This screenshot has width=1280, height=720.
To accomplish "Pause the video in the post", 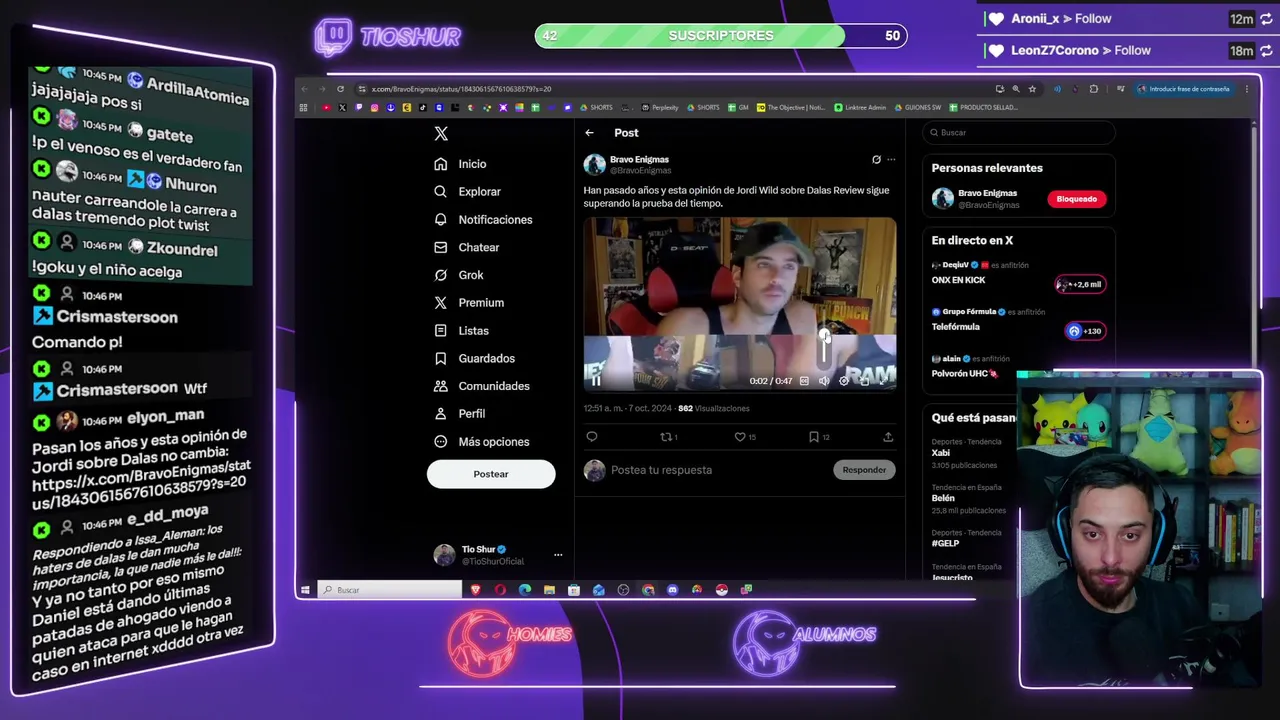I will click(596, 381).
